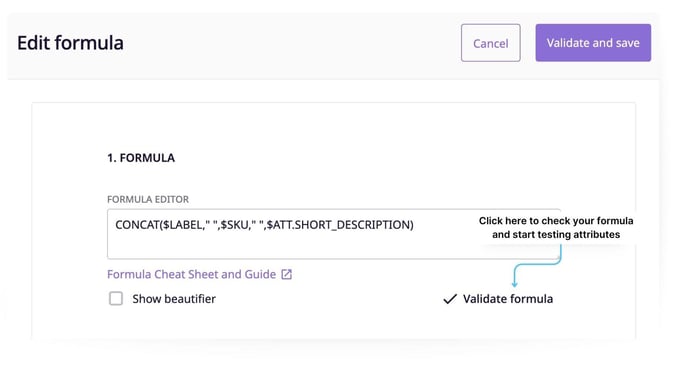Image resolution: width=688 pixels, height=370 pixels.
Task: Click the CONCAT function name in editor
Action: click(136, 225)
